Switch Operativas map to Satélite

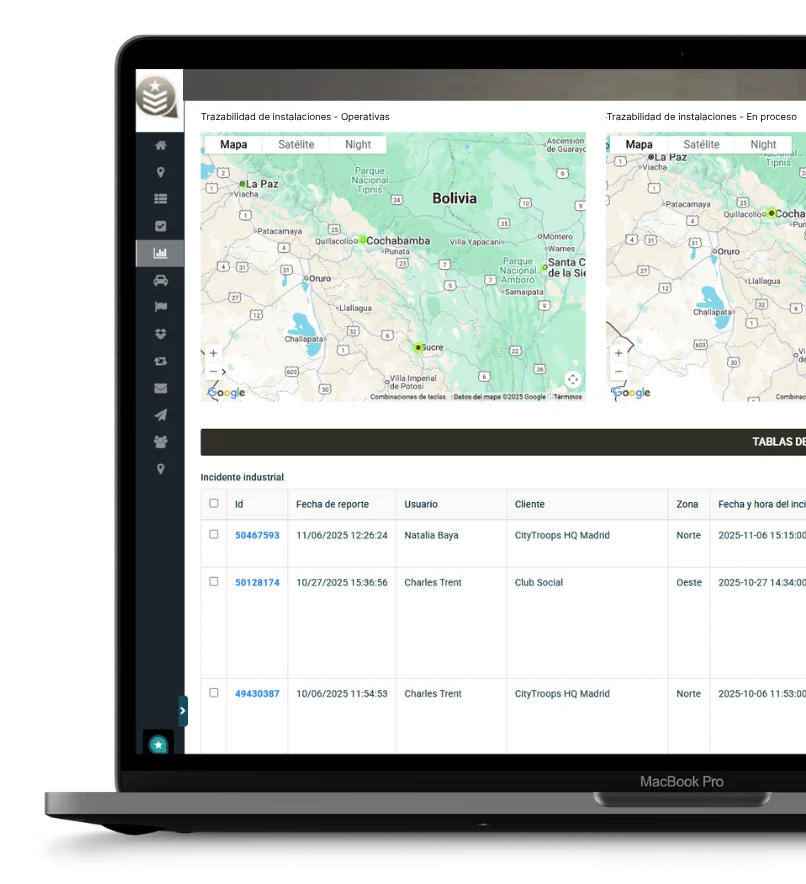pos(296,144)
